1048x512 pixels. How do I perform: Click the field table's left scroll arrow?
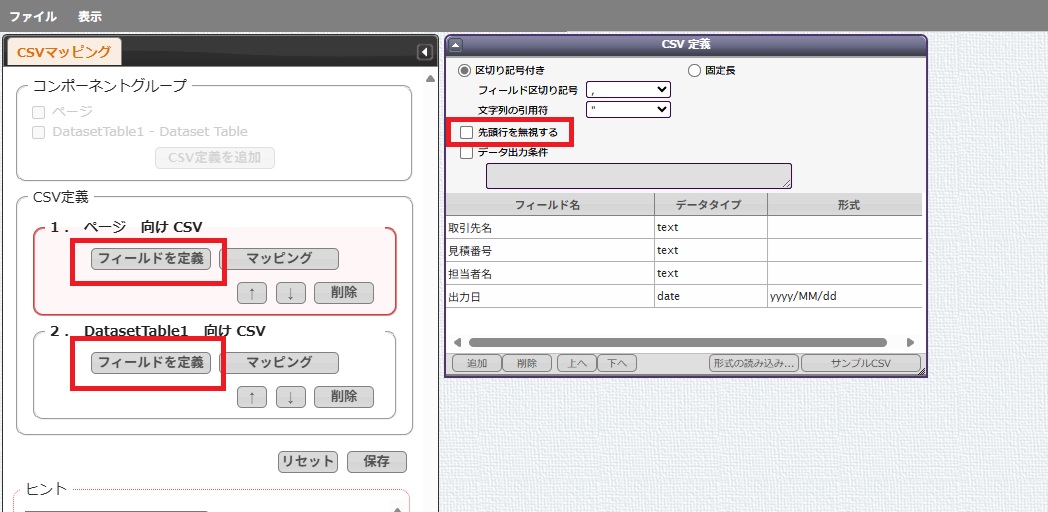coord(457,343)
